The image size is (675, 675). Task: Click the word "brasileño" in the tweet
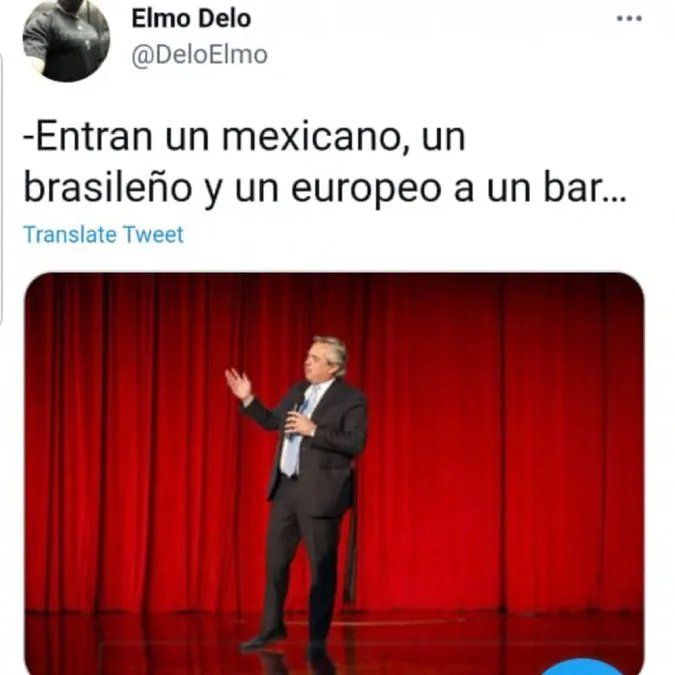pyautogui.click(x=108, y=188)
